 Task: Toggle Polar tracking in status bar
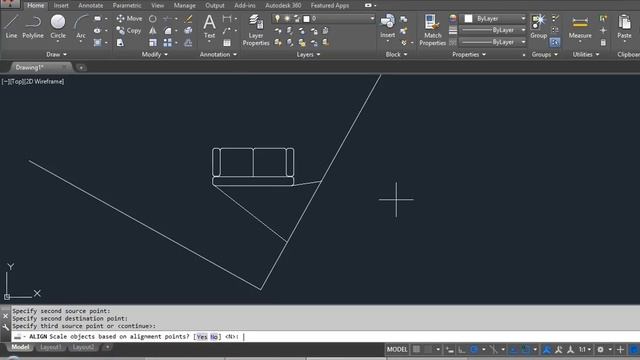(474, 349)
